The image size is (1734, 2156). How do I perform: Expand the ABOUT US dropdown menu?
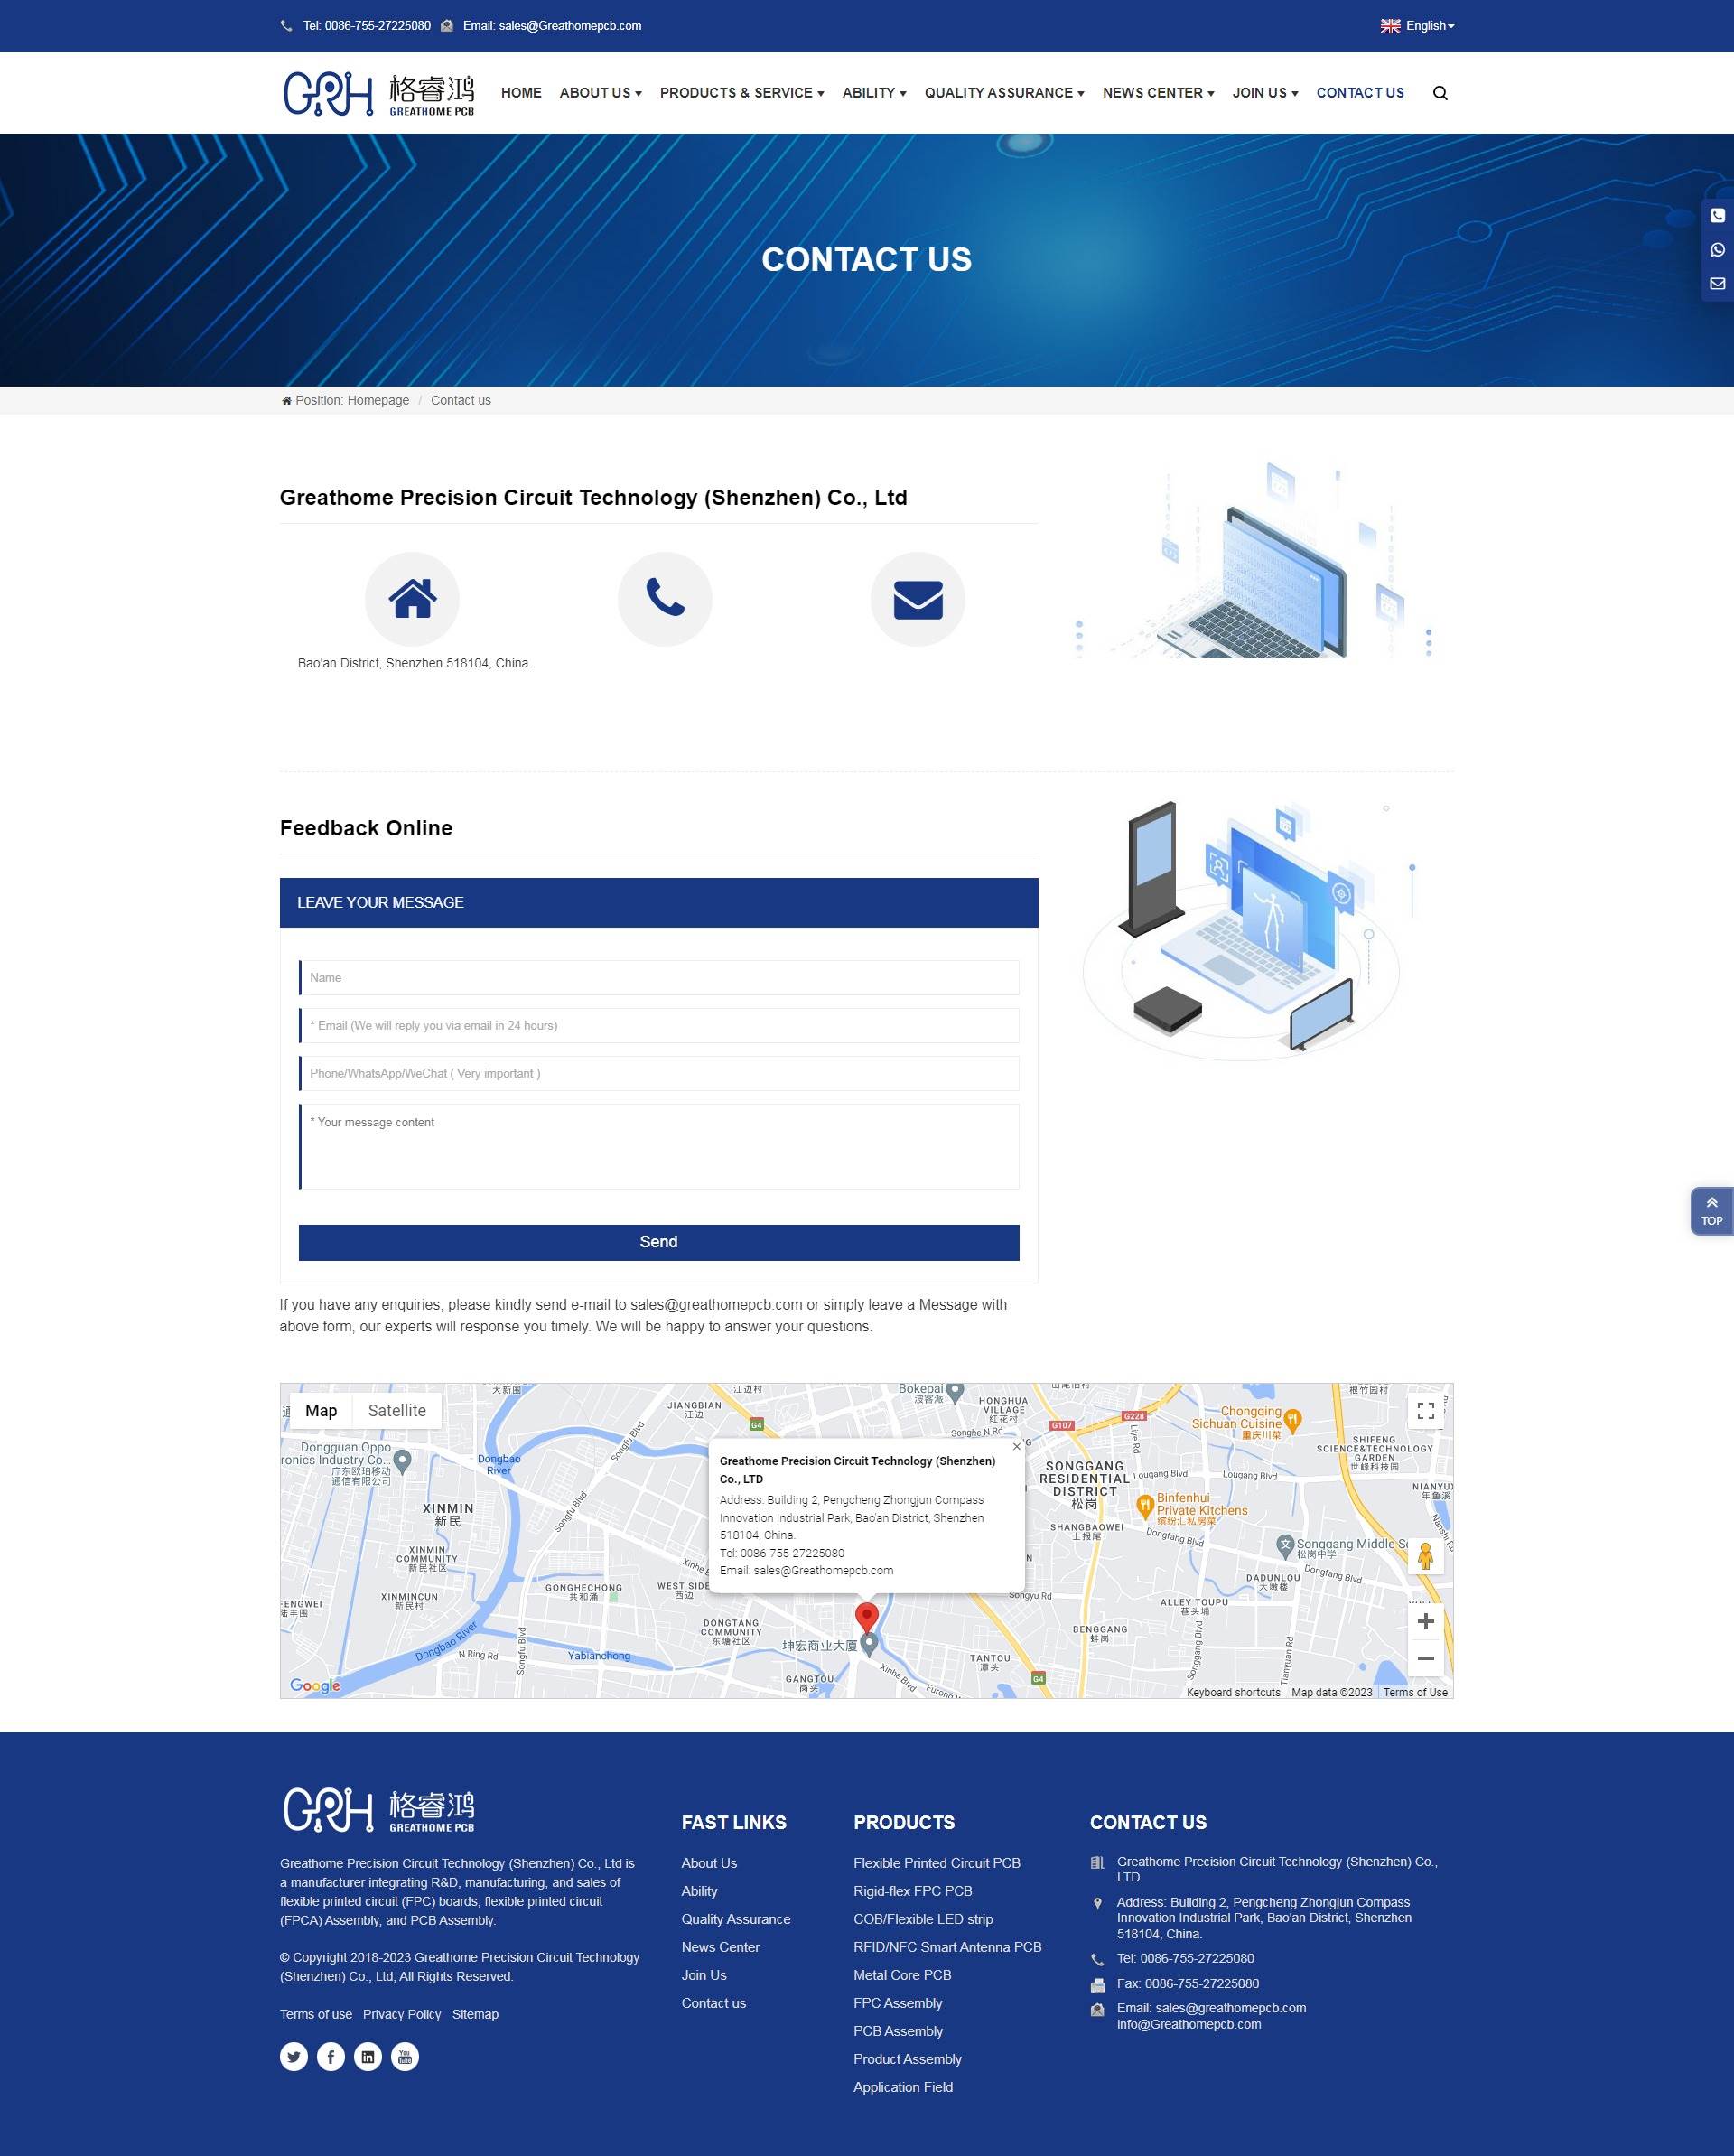pyautogui.click(x=600, y=92)
